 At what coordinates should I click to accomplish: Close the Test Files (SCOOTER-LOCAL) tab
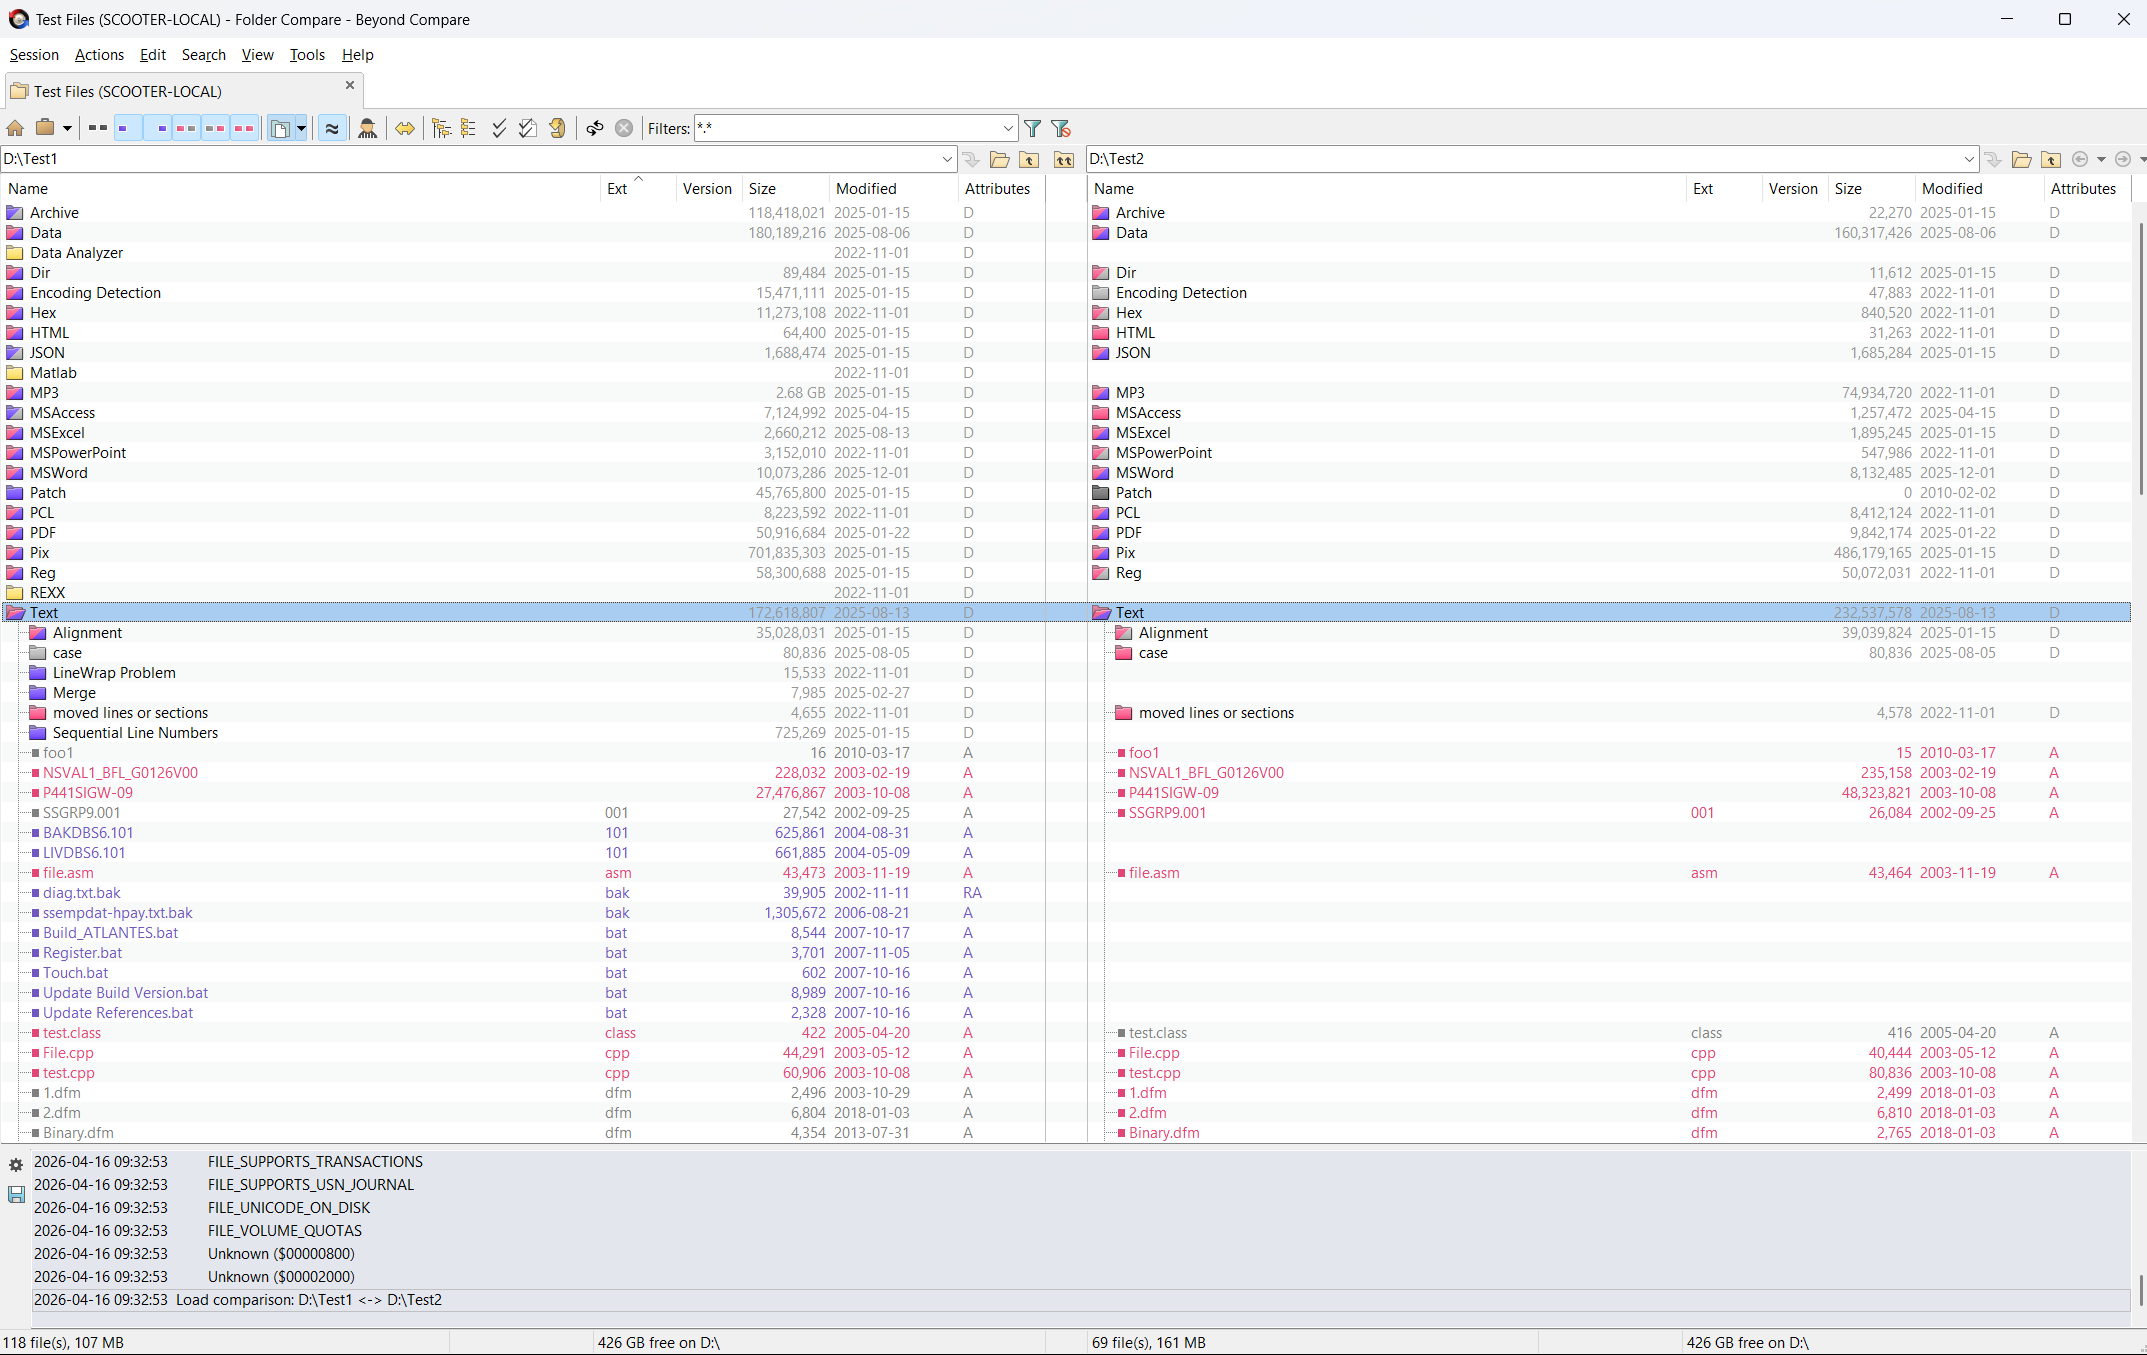point(350,85)
